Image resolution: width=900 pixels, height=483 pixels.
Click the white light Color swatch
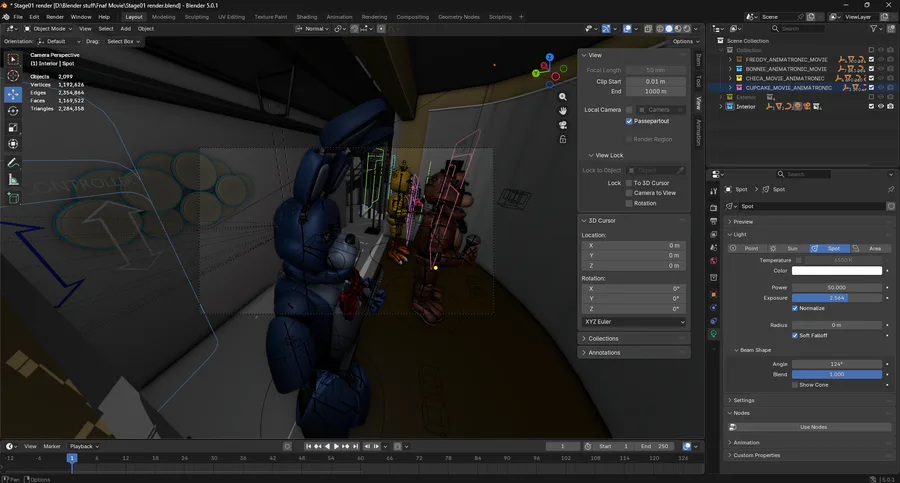[837, 271]
